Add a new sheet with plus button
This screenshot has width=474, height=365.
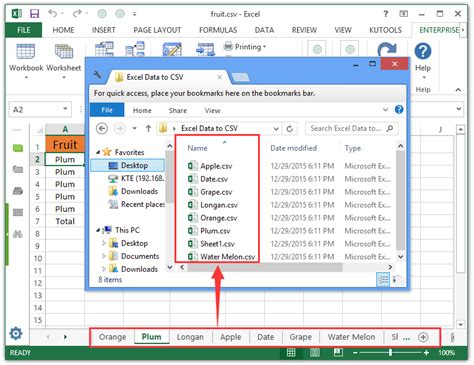point(423,337)
